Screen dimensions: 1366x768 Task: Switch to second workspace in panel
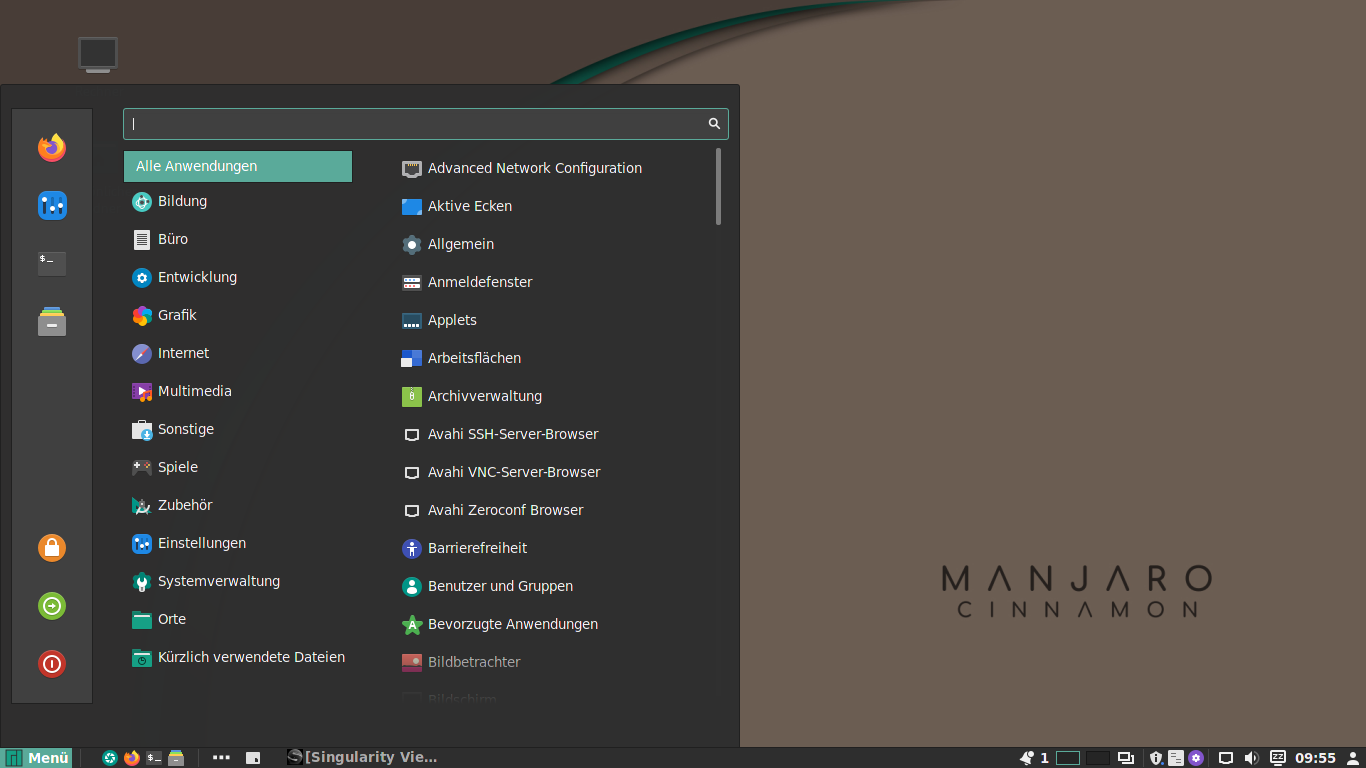[x=1098, y=758]
